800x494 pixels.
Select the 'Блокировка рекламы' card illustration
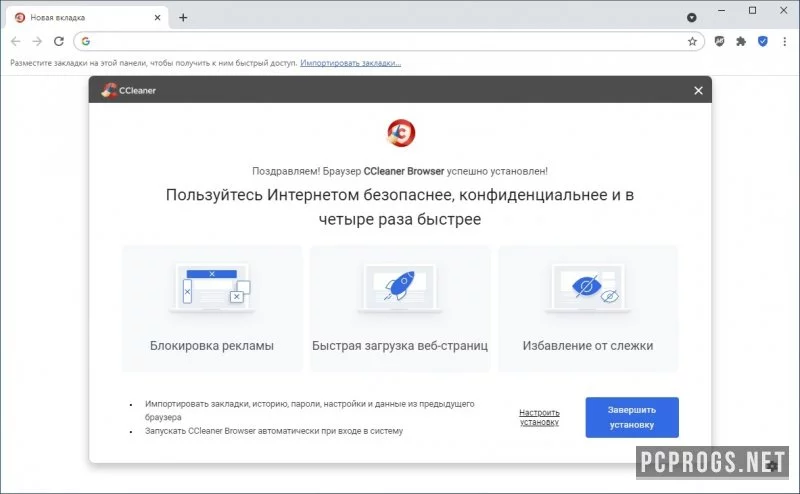212,288
